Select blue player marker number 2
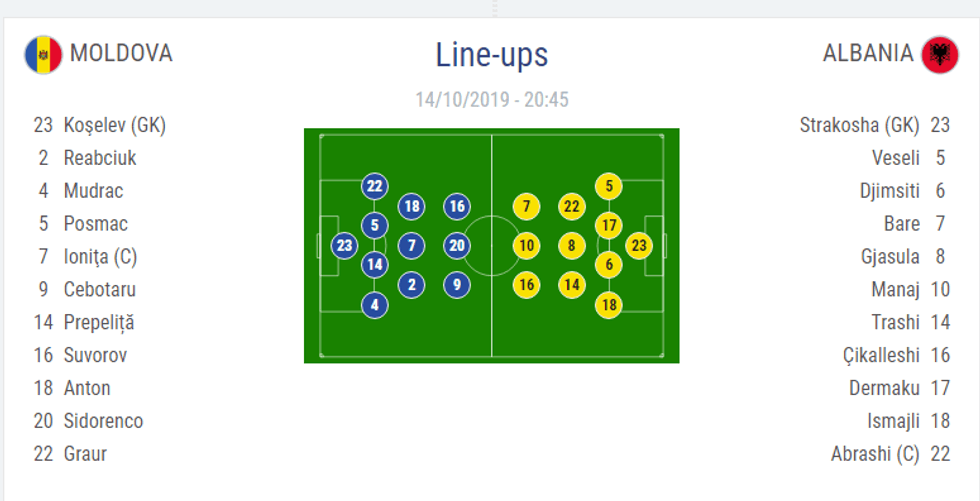The image size is (980, 501). coord(412,285)
